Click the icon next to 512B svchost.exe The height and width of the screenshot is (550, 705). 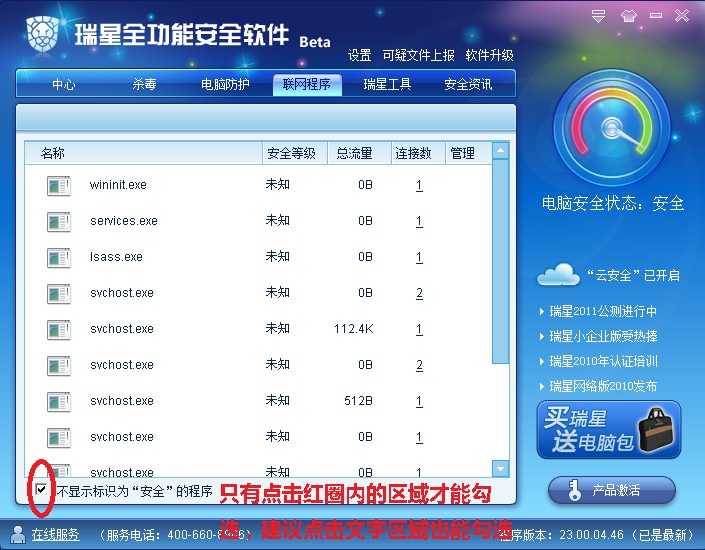pyautogui.click(x=58, y=401)
